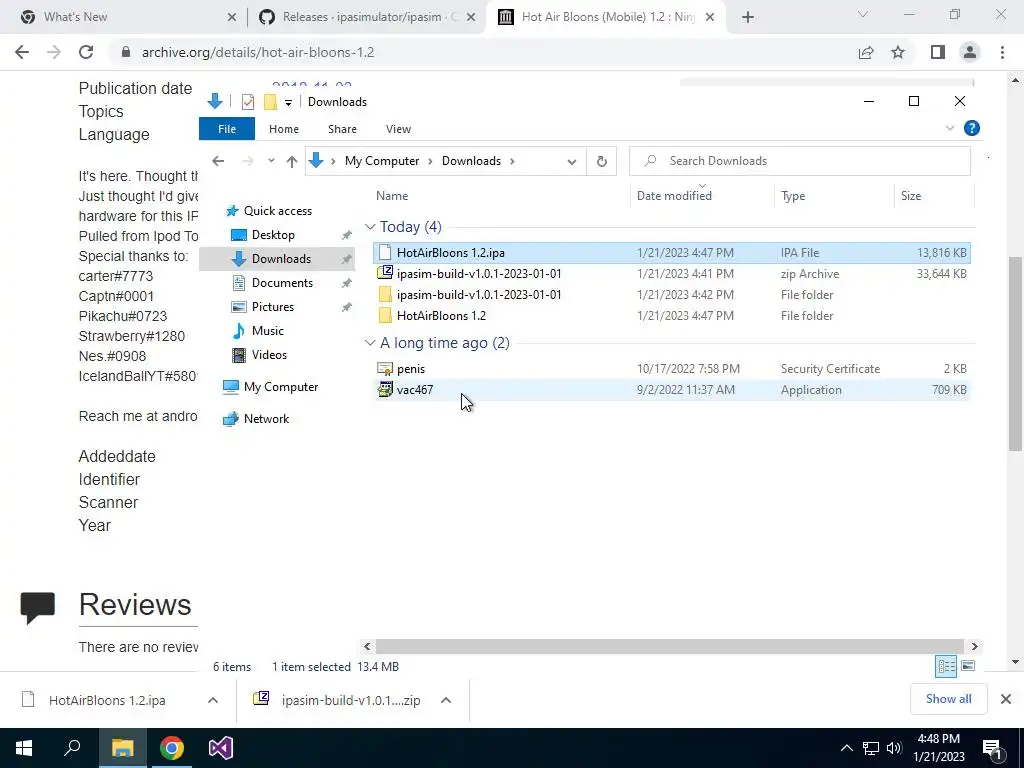Screen dimensions: 1024x768
Task: Select the HotAirBloons 1.2 folder
Action: (x=671, y=315)
